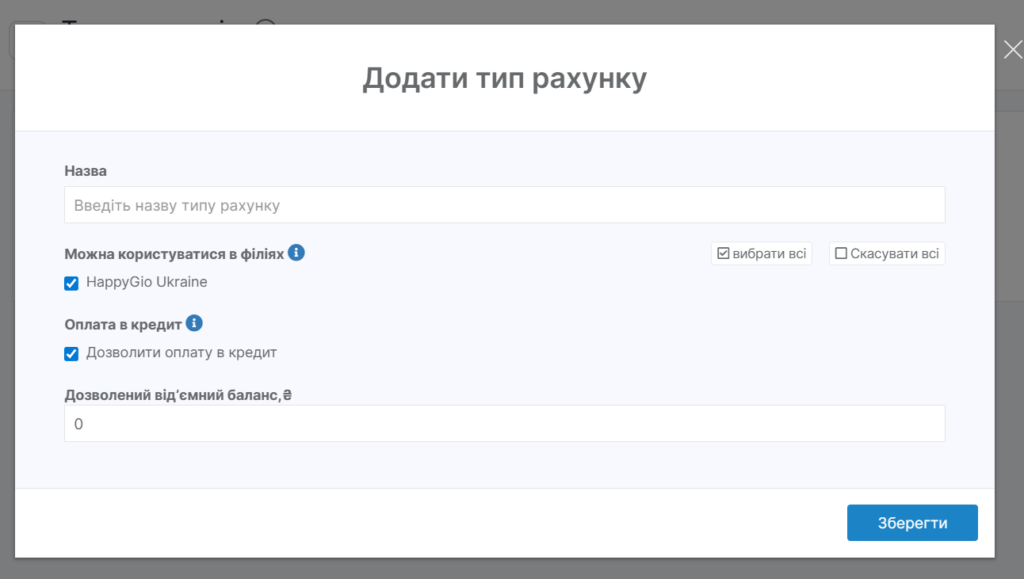
Task: Click the Дозволити оплату в кредит label text
Action: point(181,352)
